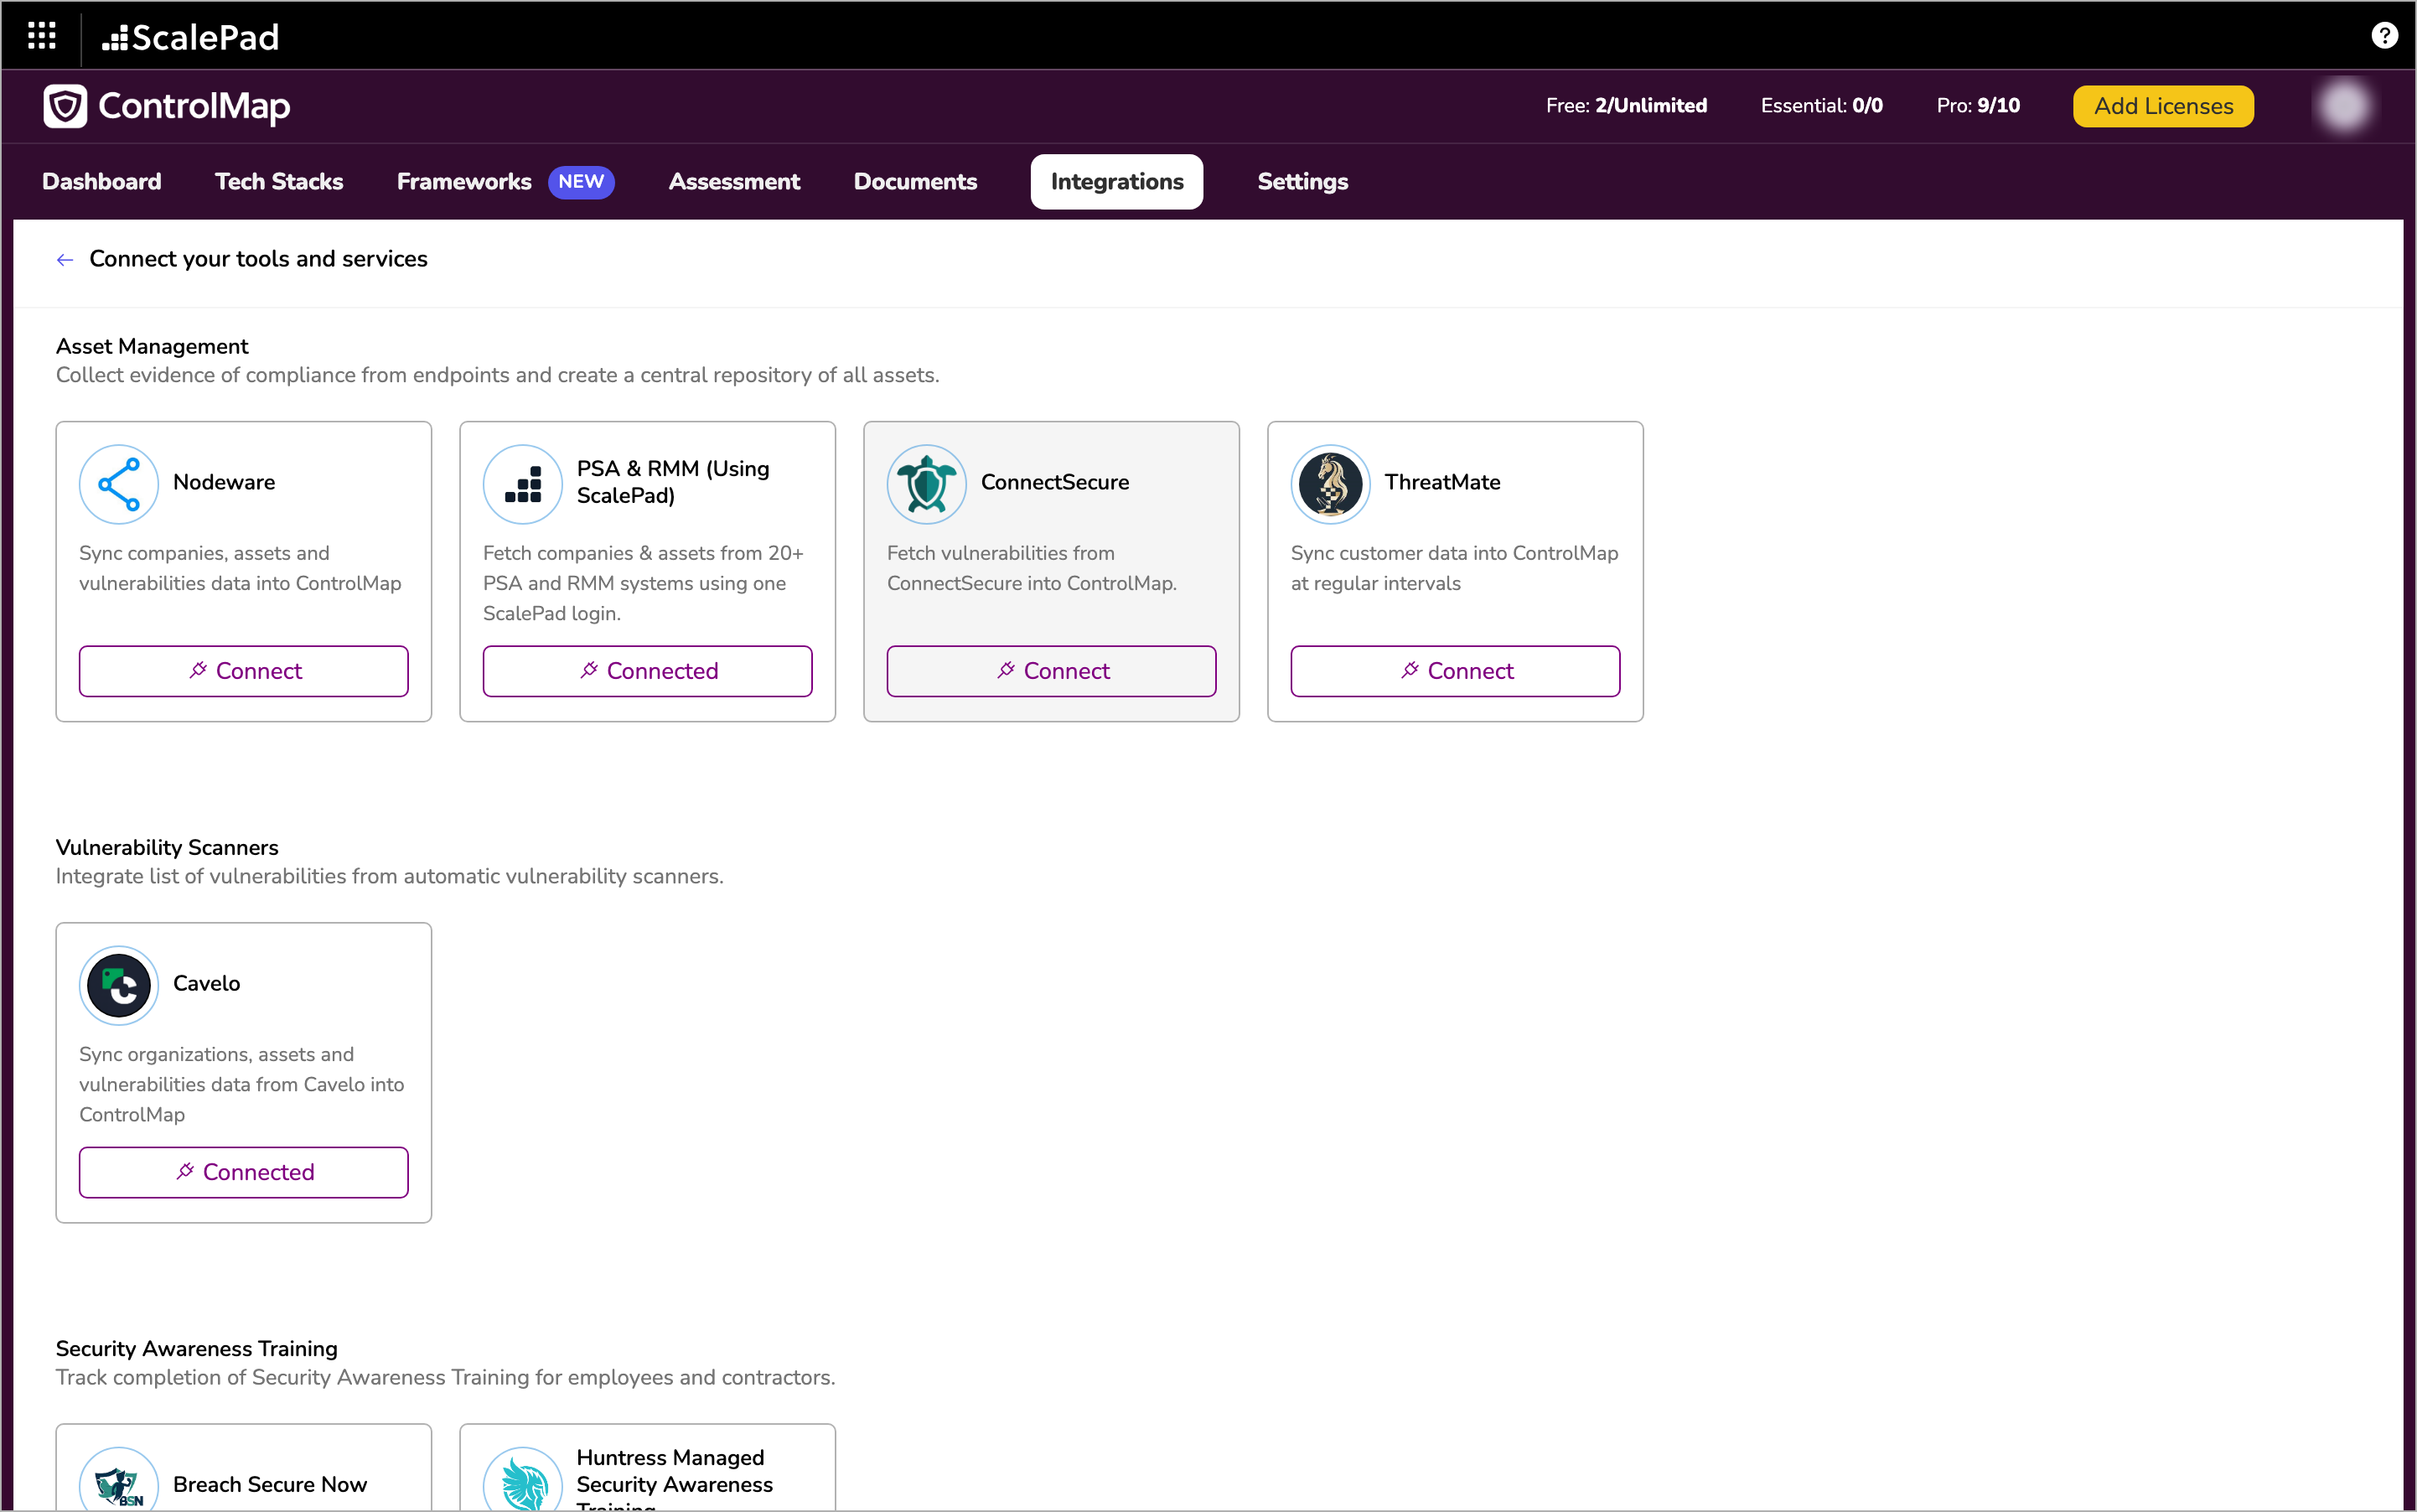Screen dimensions: 2417x1512
Task: Click the Huntress Managed Security Awareness icon
Action: pyautogui.click(x=523, y=1480)
